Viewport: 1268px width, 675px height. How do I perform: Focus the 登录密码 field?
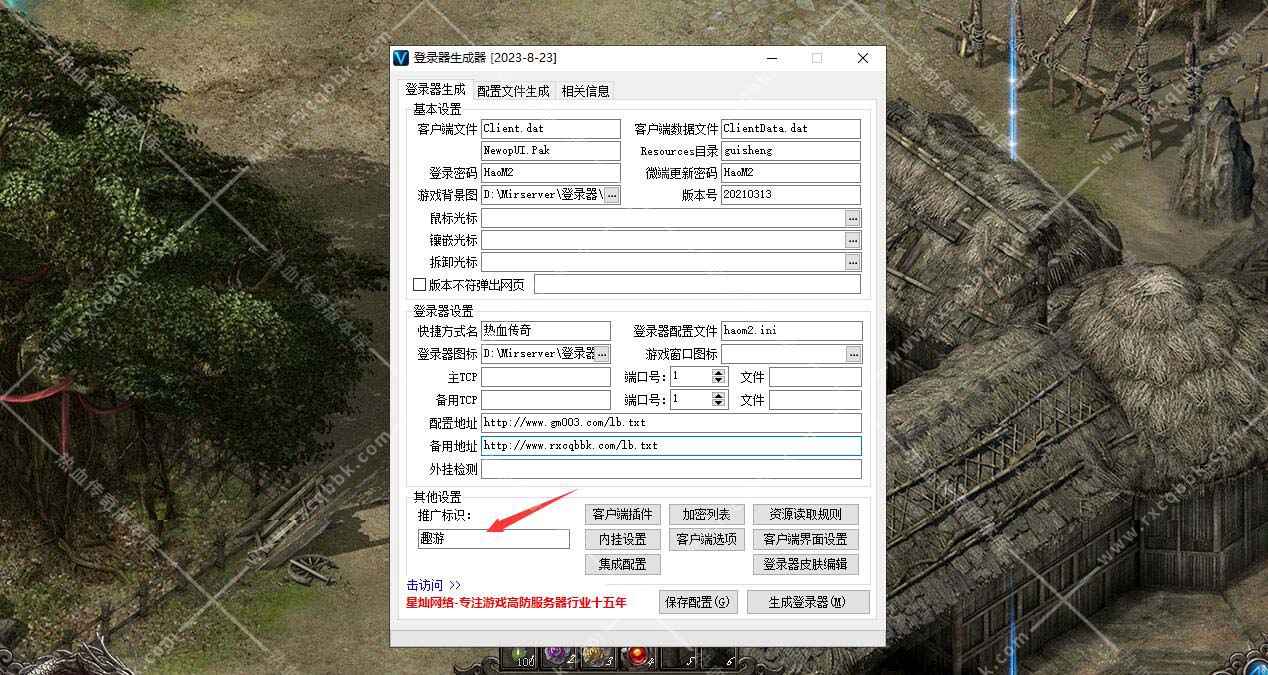point(551,173)
